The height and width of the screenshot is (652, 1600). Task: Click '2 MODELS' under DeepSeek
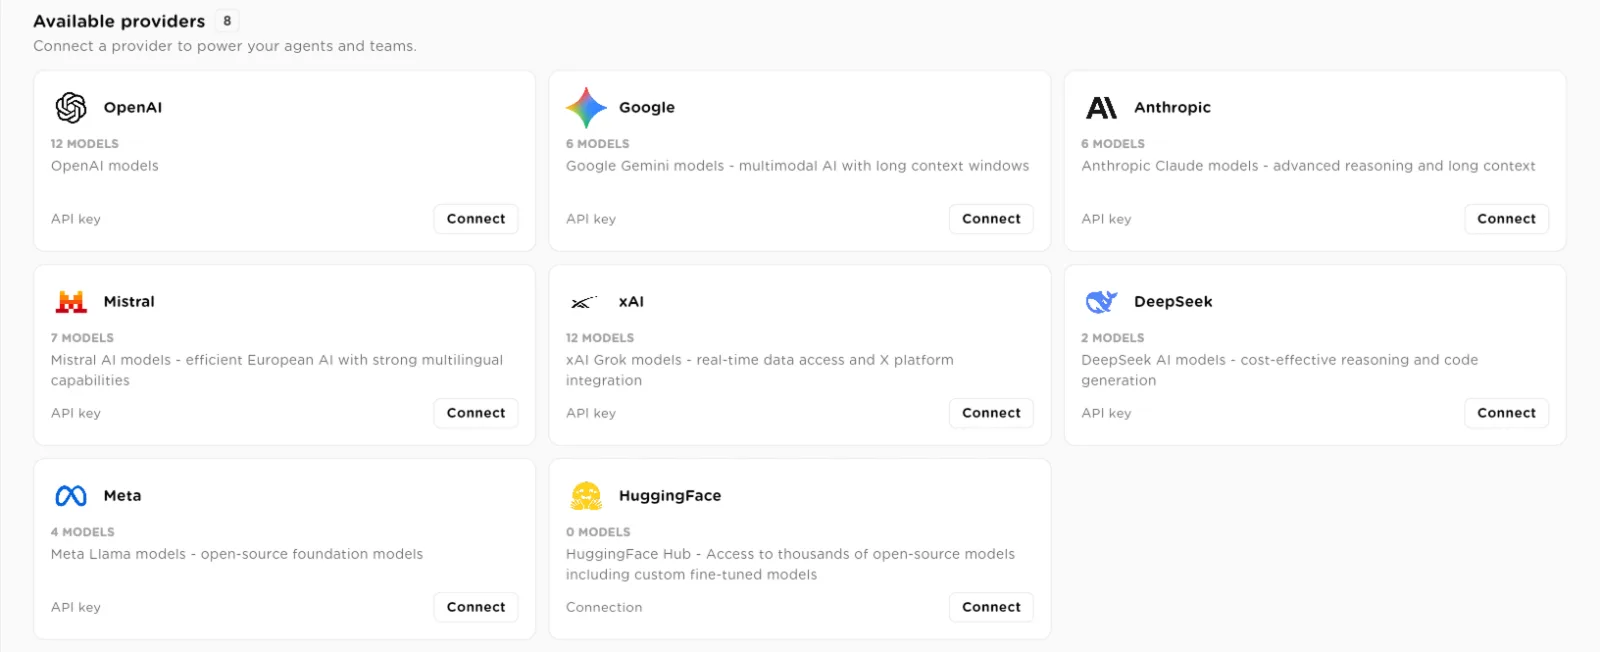coord(1113,338)
